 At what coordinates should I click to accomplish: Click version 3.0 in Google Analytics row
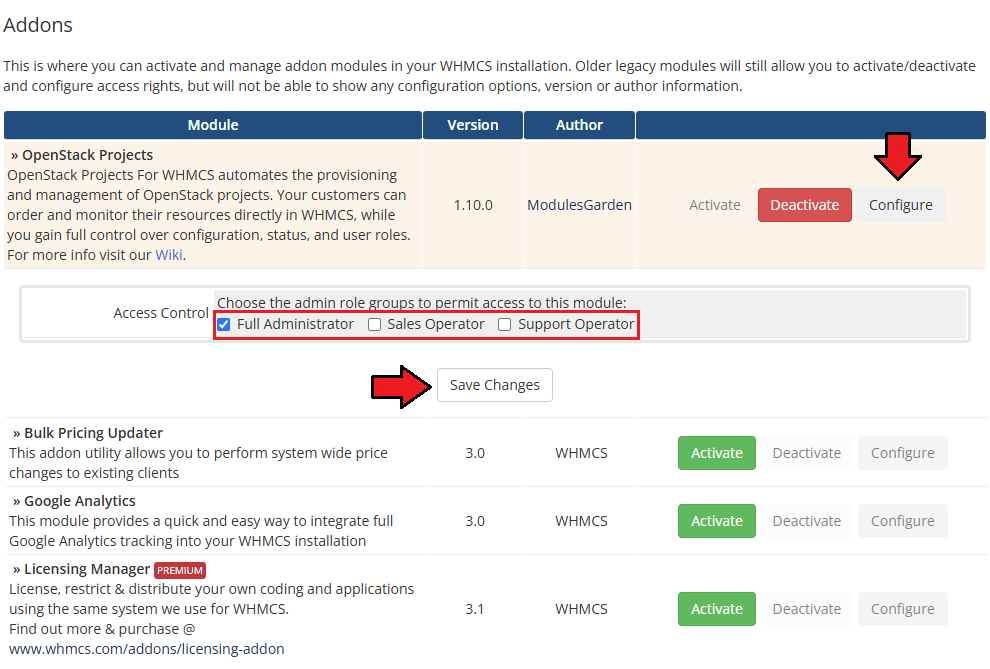[475, 521]
